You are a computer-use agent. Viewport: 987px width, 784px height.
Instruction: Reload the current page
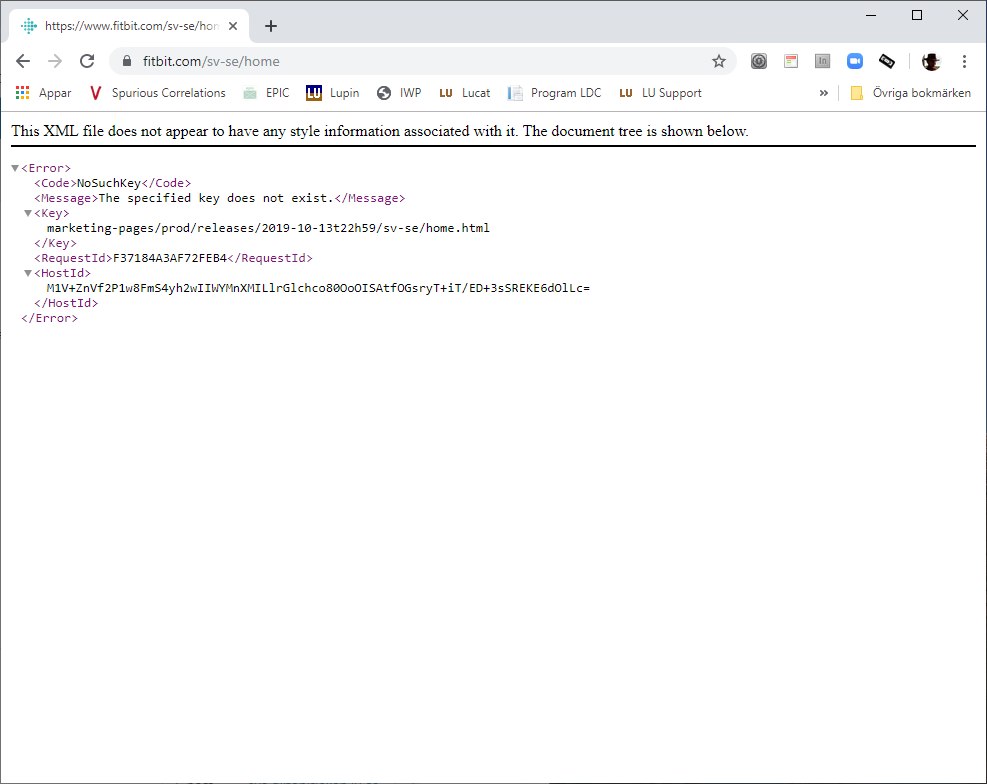[x=87, y=61]
